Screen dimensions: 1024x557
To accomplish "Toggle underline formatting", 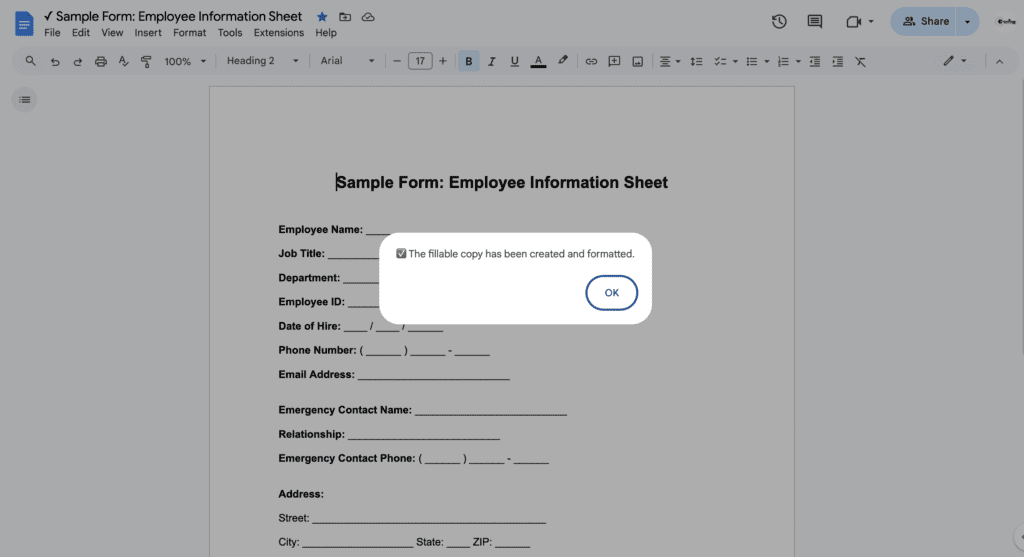I will tap(515, 61).
